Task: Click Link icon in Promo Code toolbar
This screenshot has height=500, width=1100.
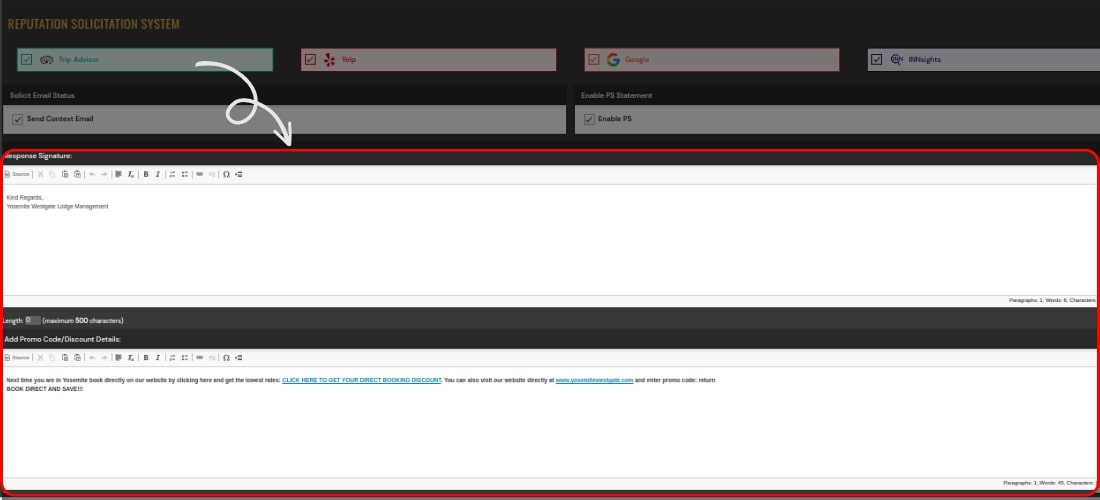Action: pos(199,358)
